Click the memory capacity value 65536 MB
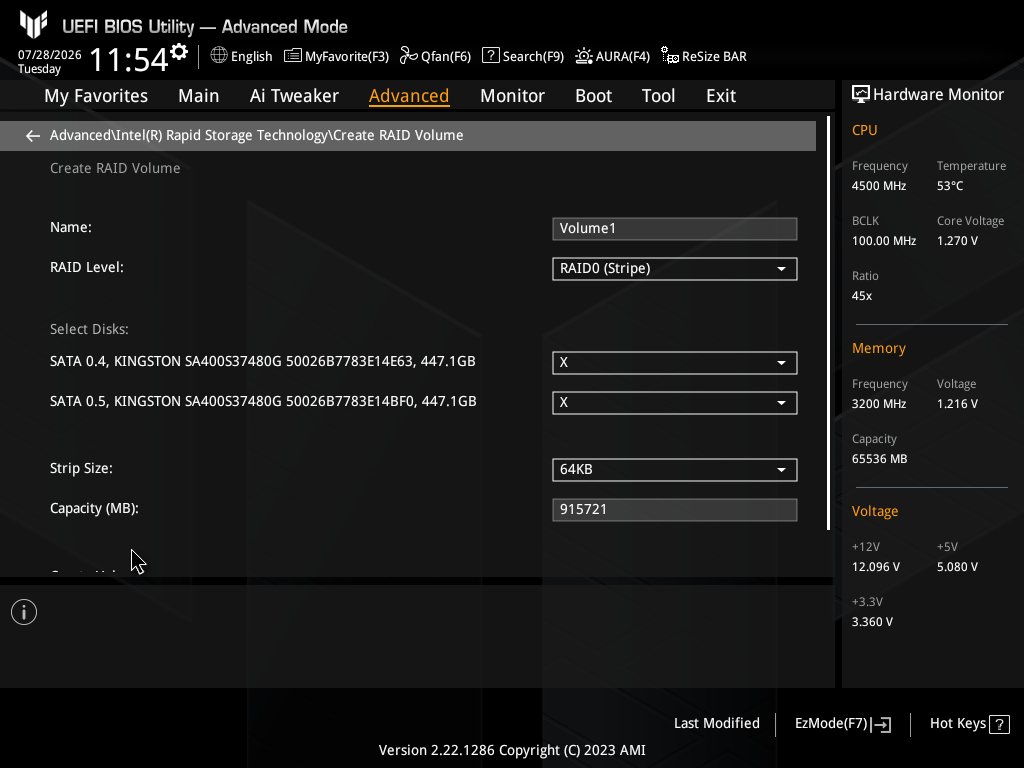This screenshot has height=768, width=1024. tap(879, 459)
